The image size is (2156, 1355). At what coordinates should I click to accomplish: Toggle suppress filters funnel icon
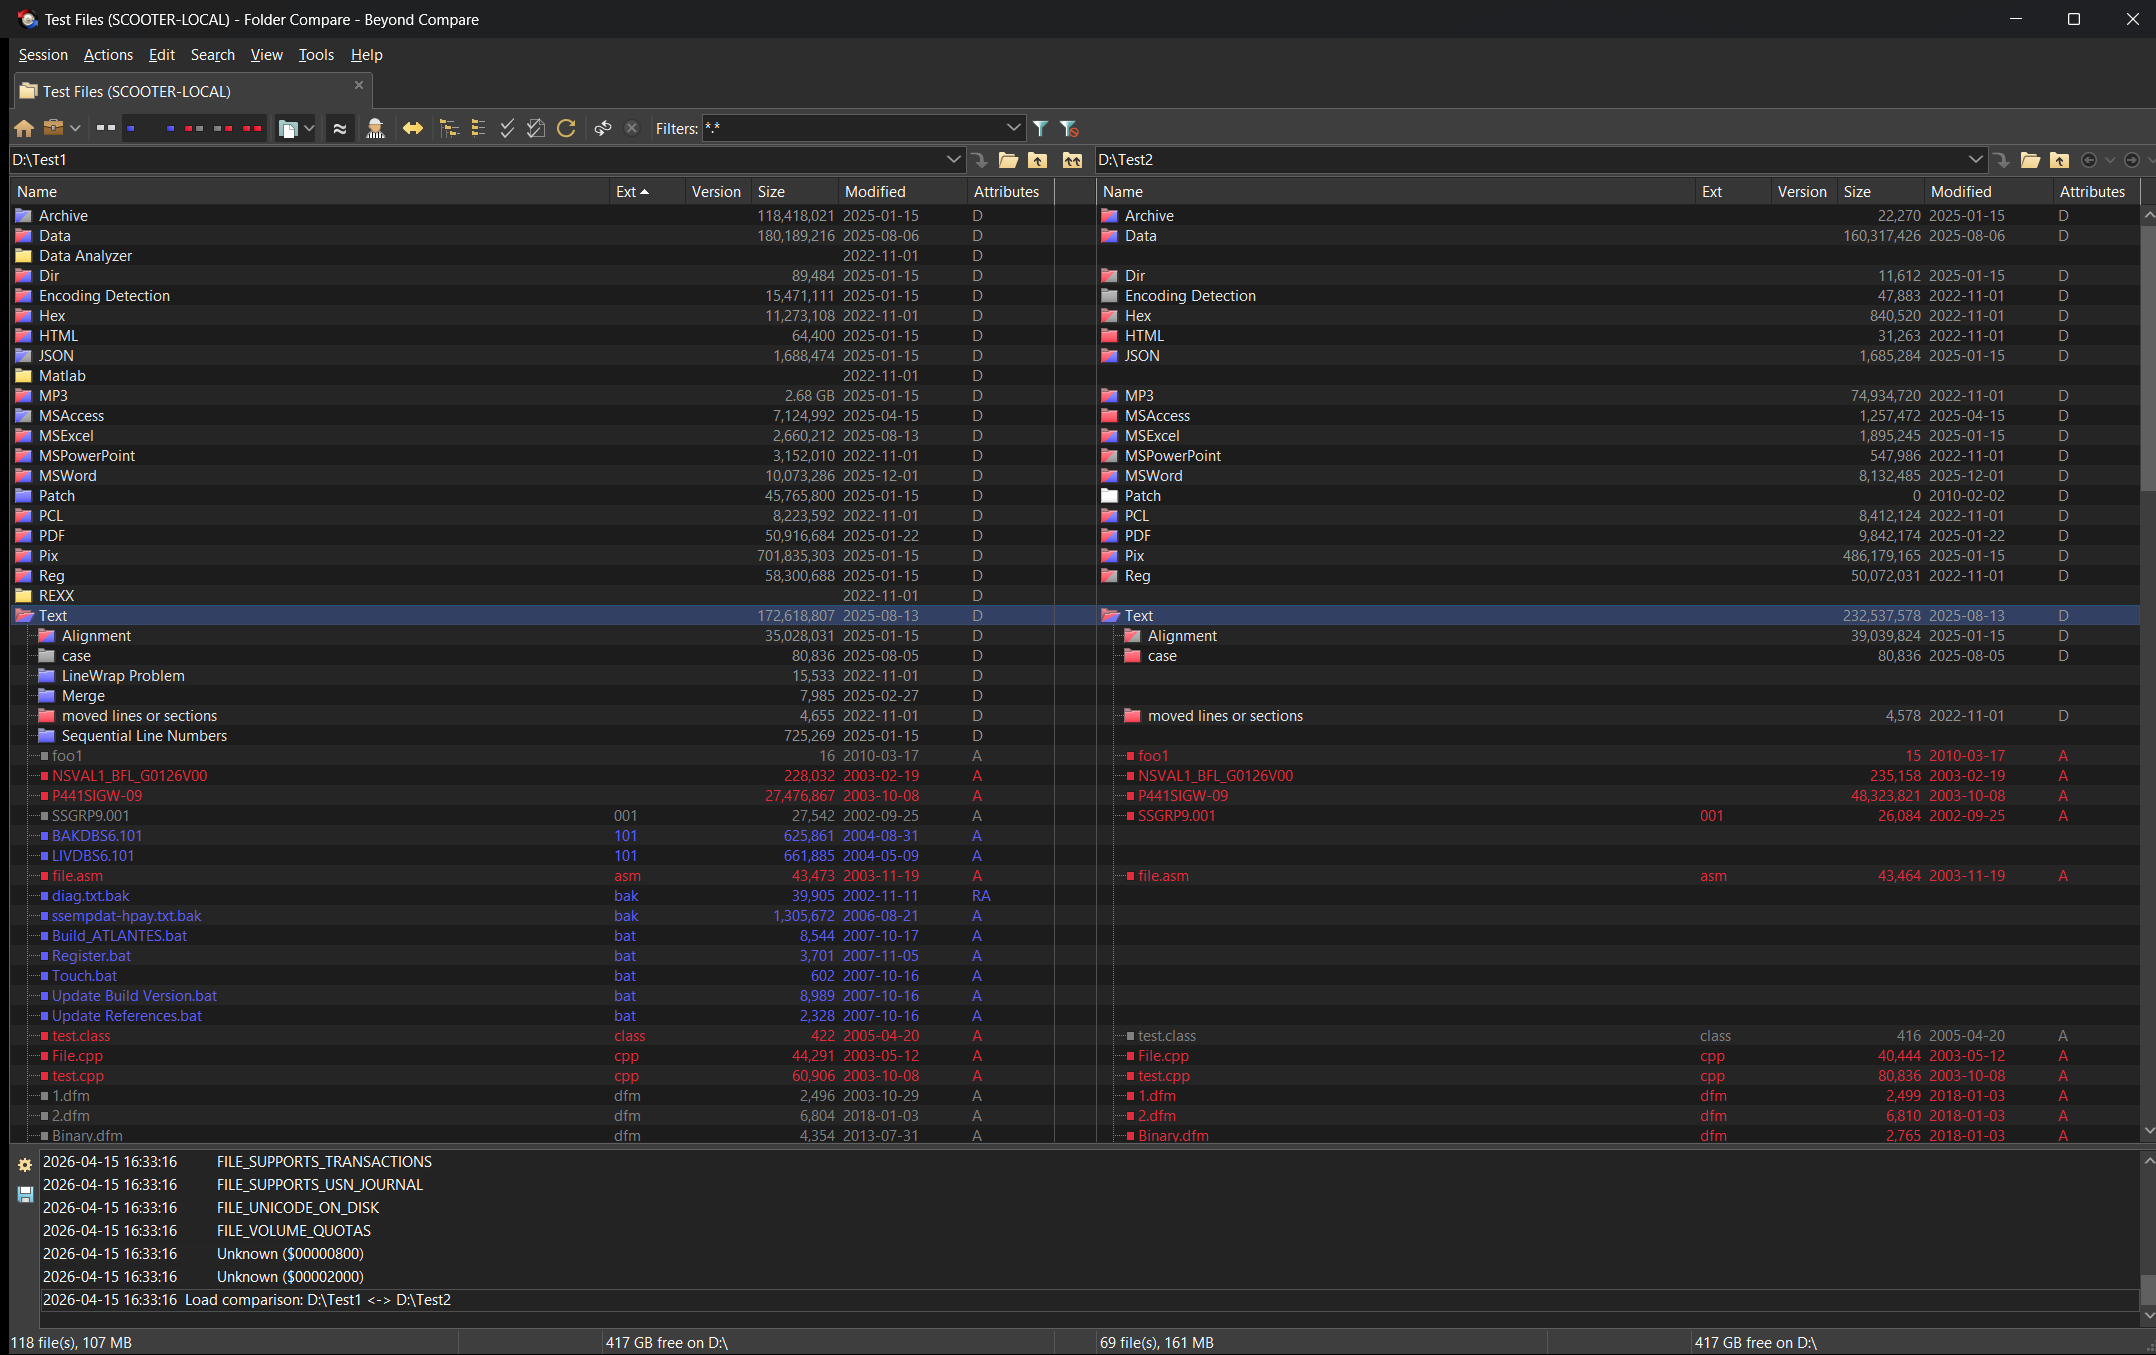[x=1069, y=128]
